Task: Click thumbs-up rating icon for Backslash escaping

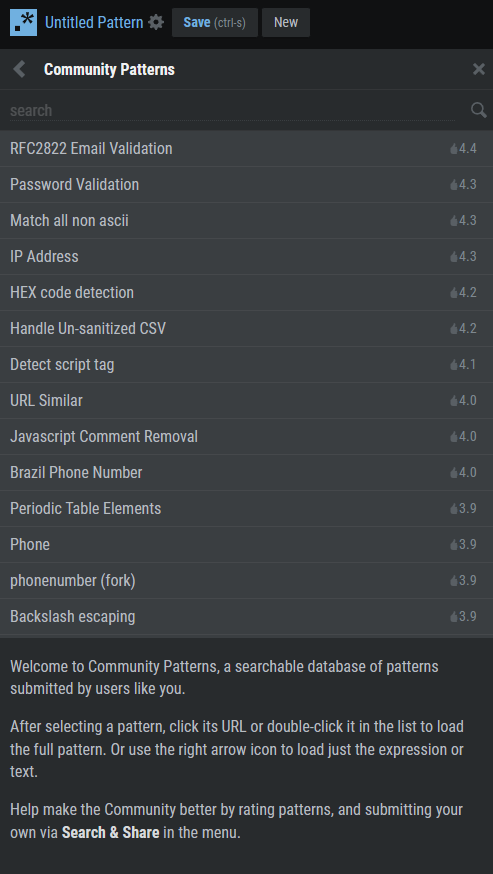Action: 454,616
